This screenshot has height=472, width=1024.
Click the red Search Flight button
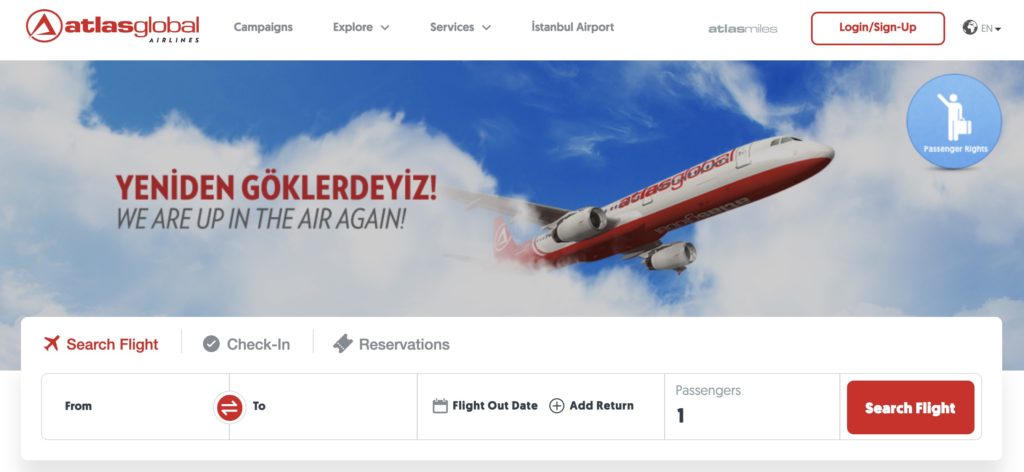pyautogui.click(x=910, y=408)
